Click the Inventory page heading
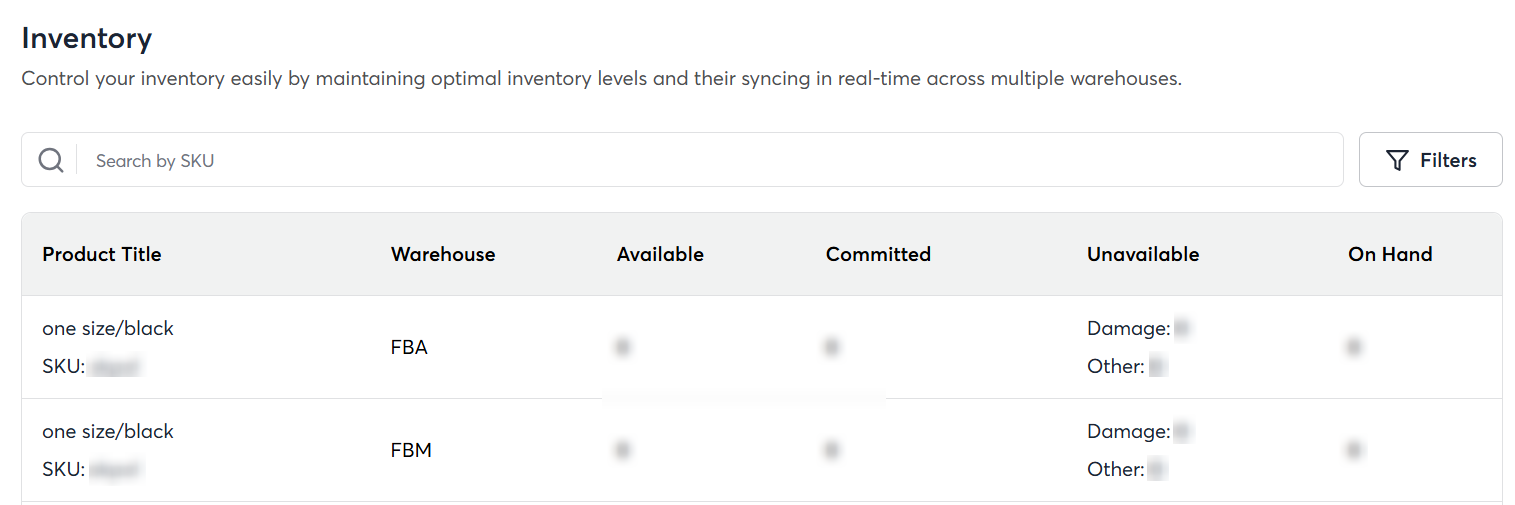This screenshot has width=1515, height=505. click(x=87, y=38)
